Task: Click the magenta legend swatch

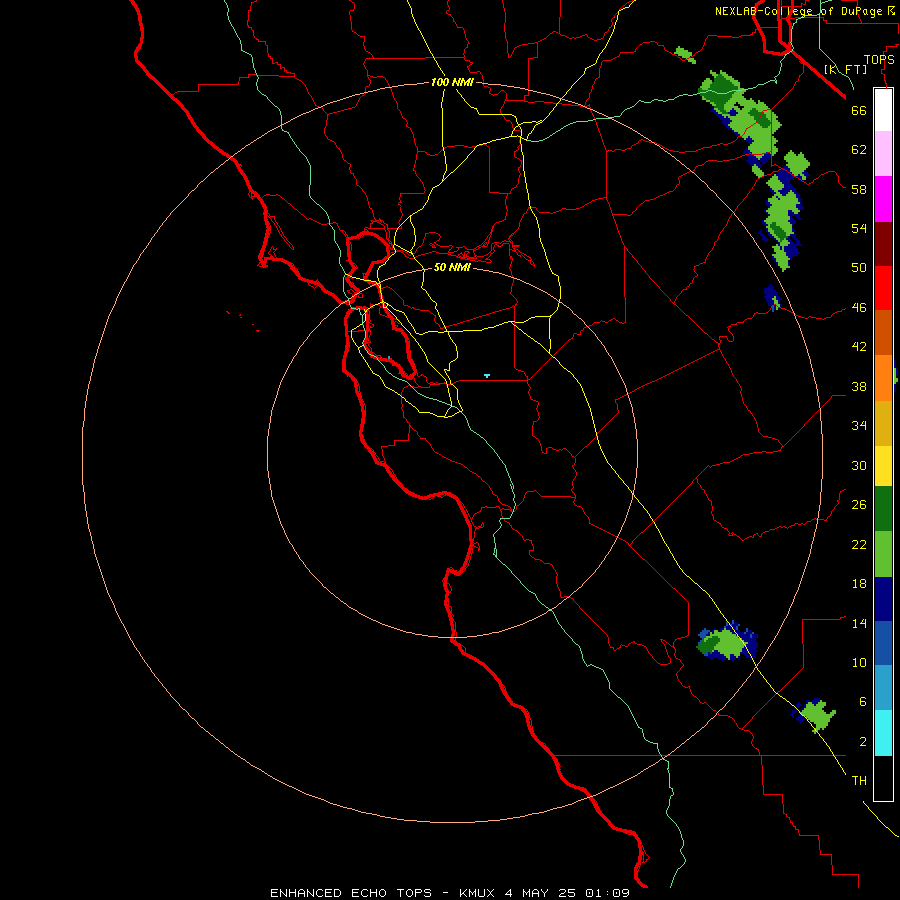Action: pyautogui.click(x=883, y=199)
